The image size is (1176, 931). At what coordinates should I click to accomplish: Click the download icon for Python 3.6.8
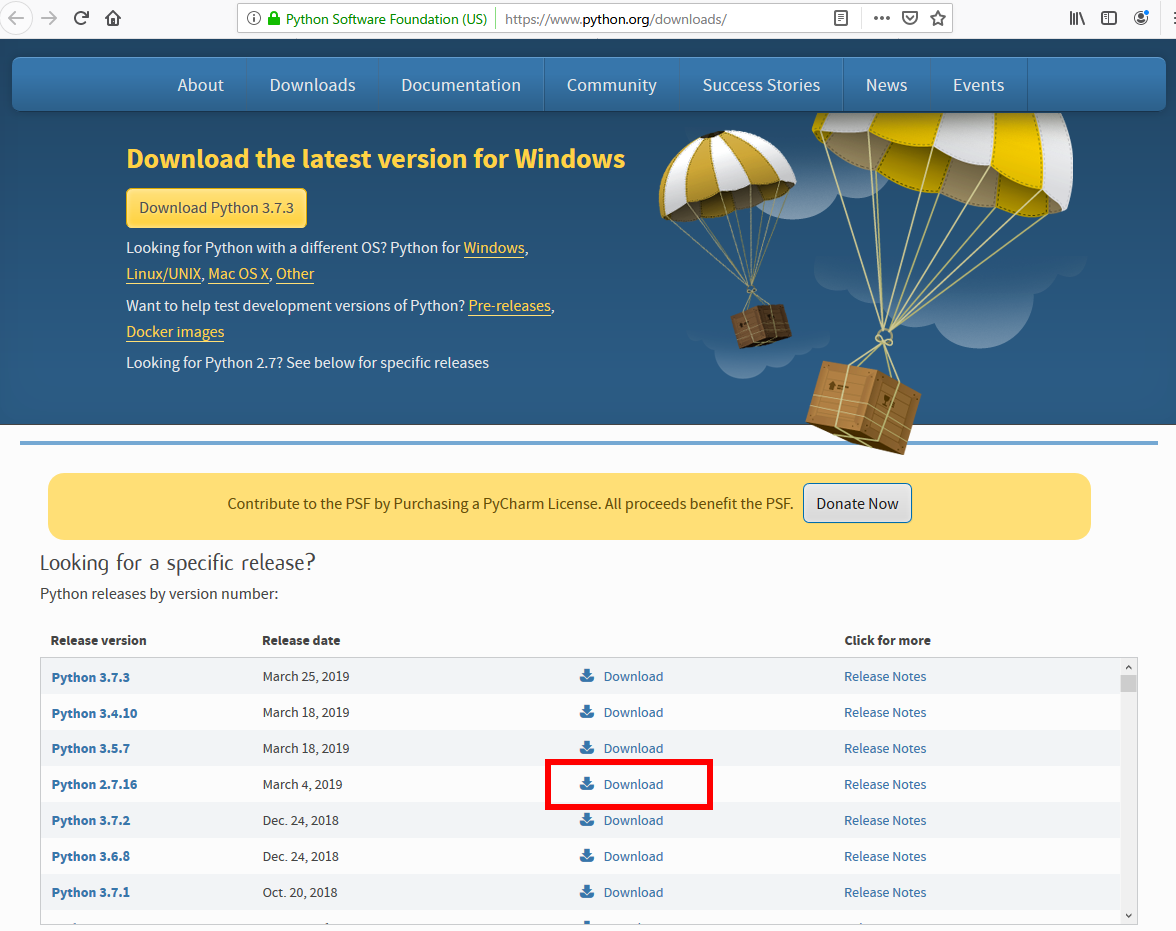586,856
